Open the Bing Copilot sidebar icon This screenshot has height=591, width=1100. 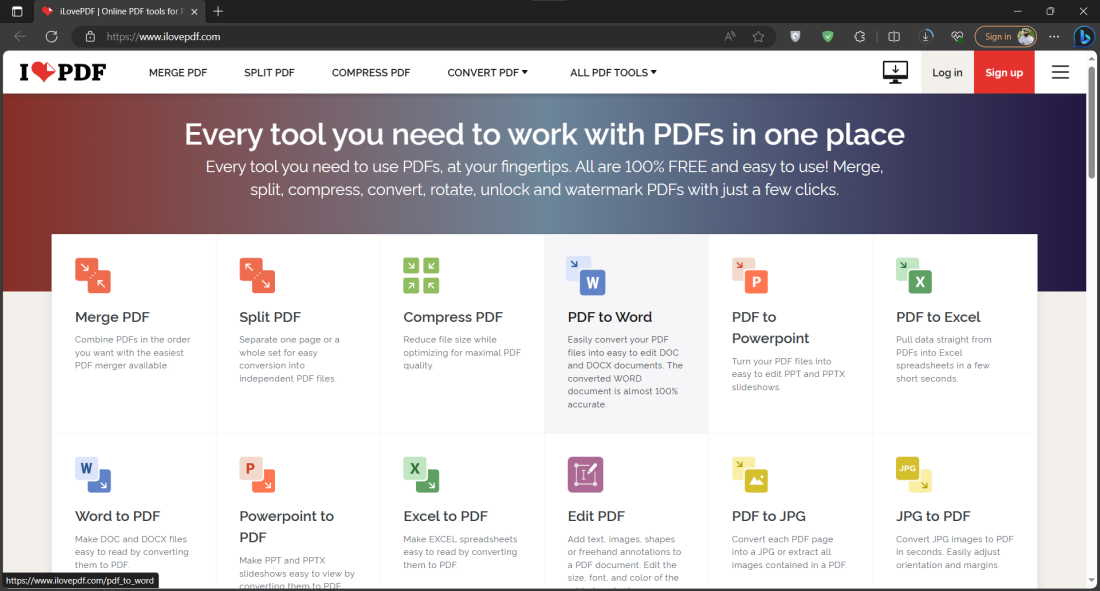tap(1084, 36)
